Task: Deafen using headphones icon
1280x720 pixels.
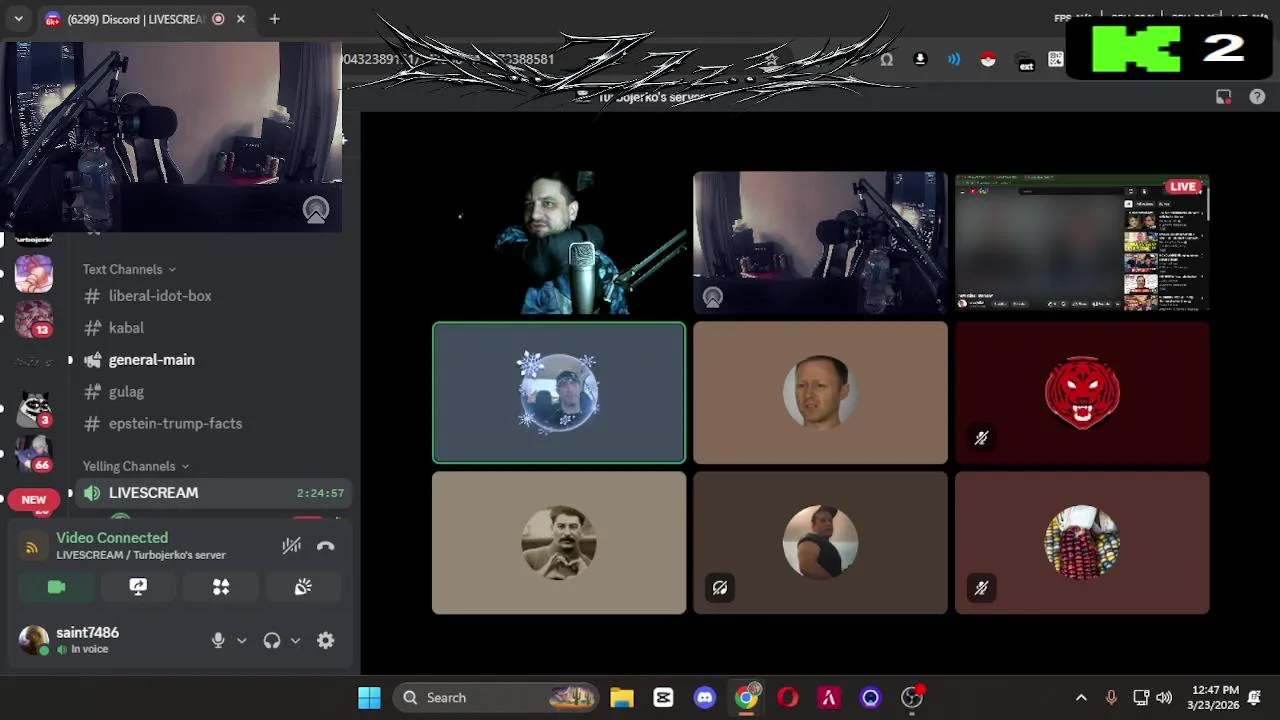Action: [272, 641]
